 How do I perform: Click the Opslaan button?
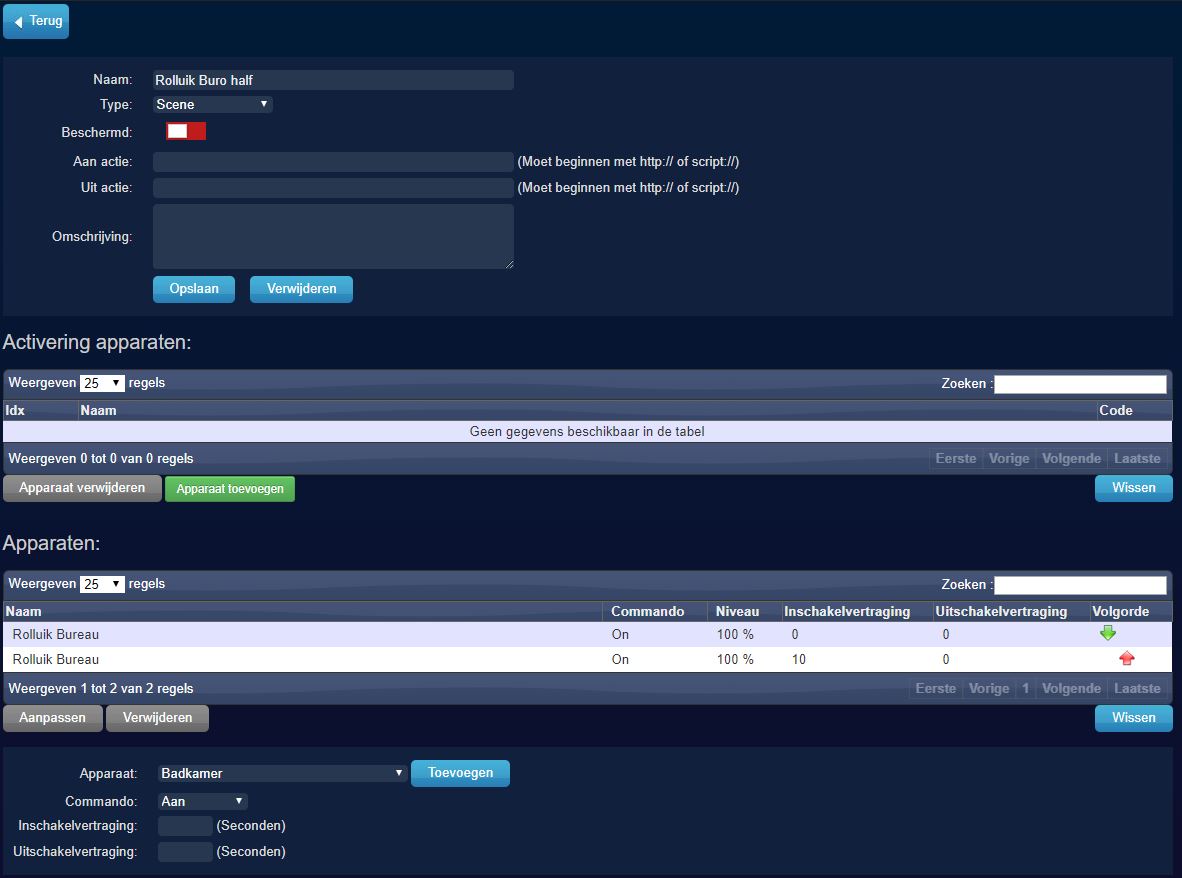(x=194, y=289)
